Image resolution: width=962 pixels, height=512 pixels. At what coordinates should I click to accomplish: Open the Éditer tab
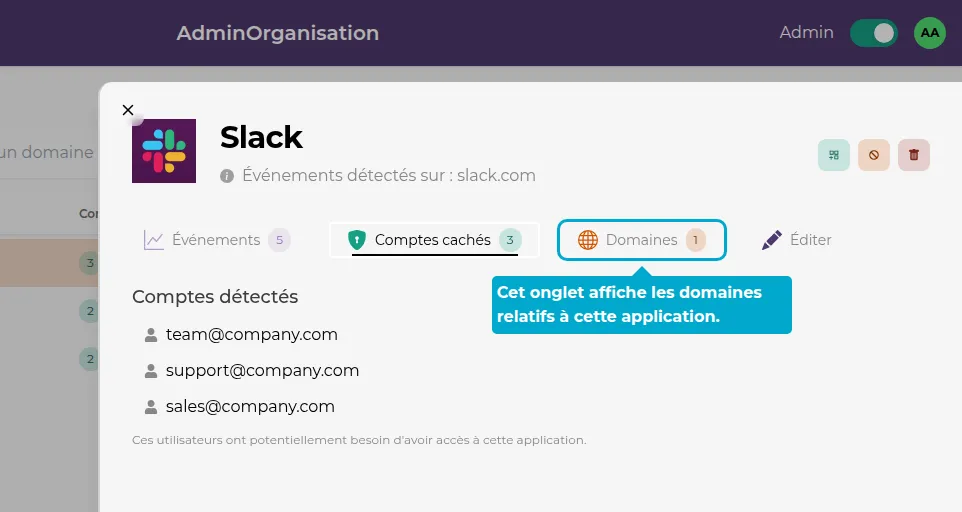[x=797, y=240]
